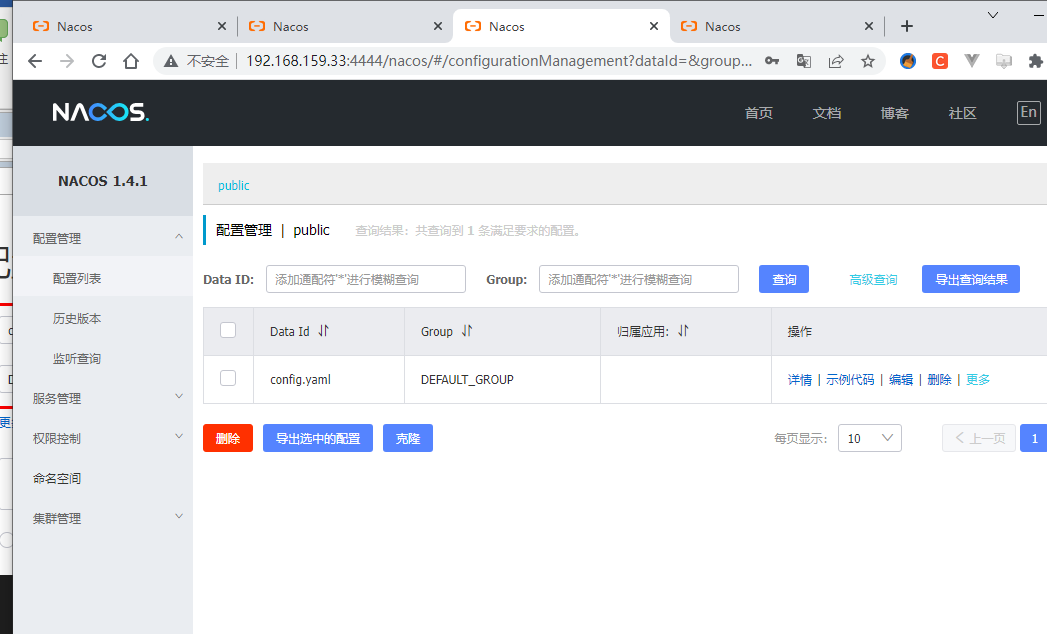Open 详情 for config.yaml
The width and height of the screenshot is (1047, 634).
[800, 379]
